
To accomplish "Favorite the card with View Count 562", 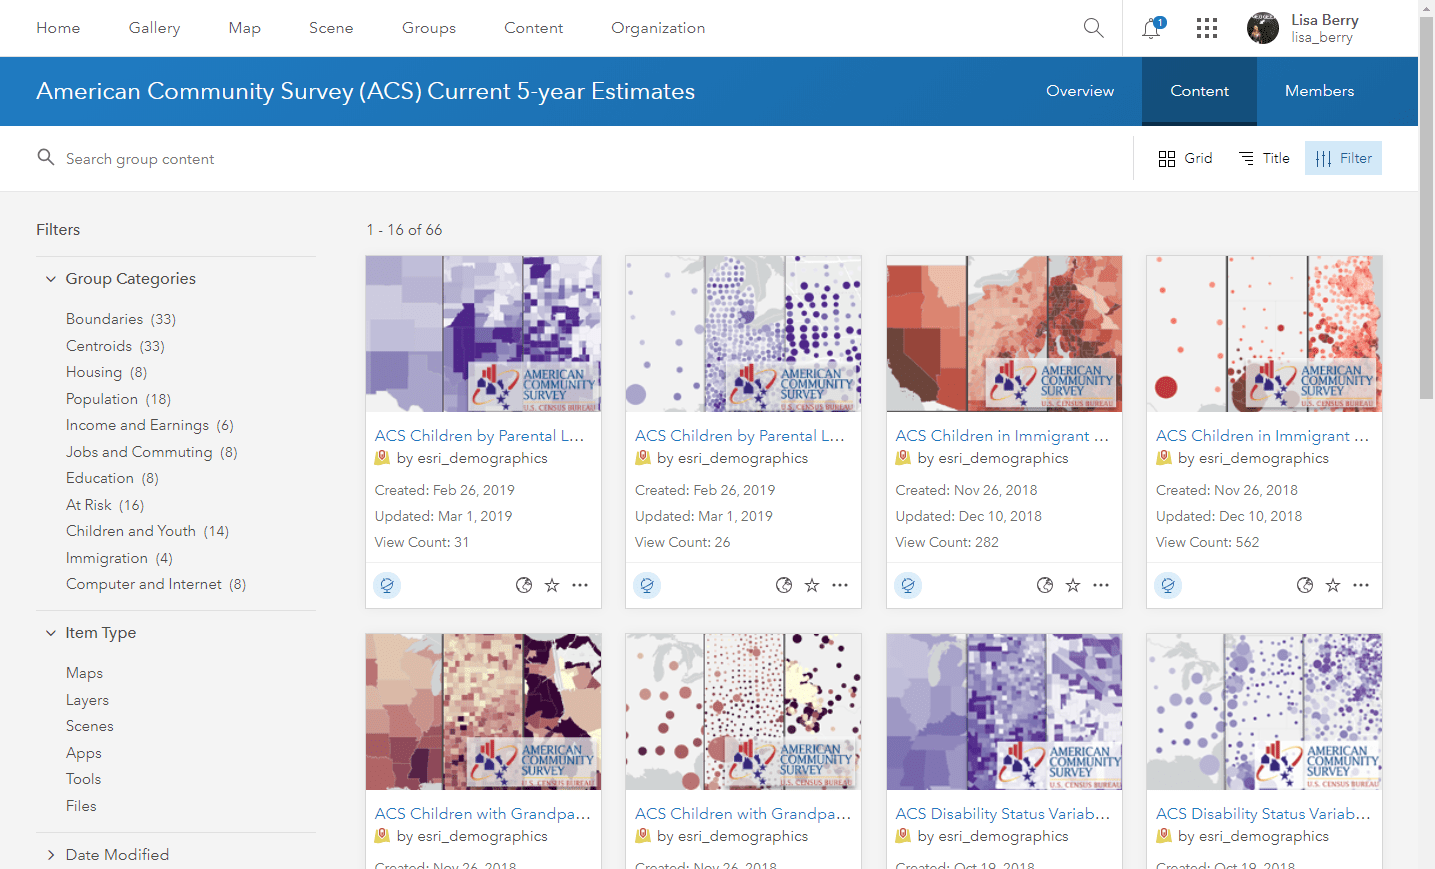I will point(1333,585).
